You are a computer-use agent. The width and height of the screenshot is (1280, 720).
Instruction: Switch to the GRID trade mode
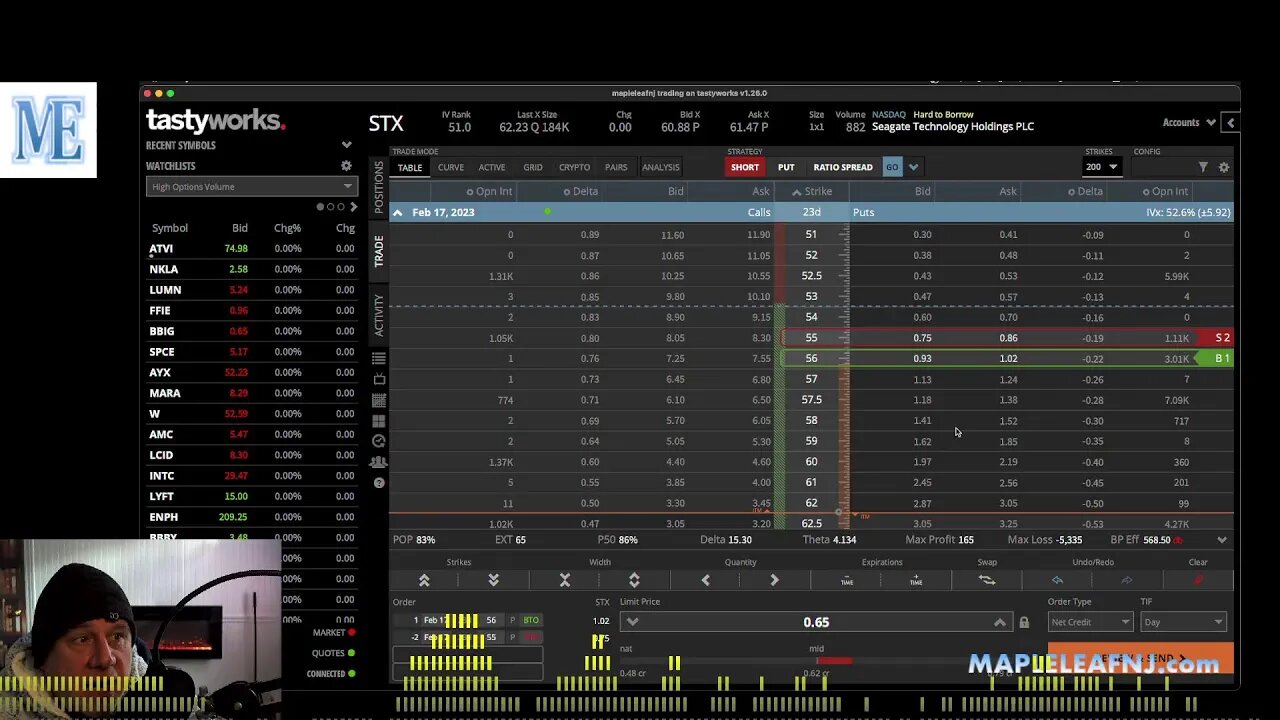[533, 167]
